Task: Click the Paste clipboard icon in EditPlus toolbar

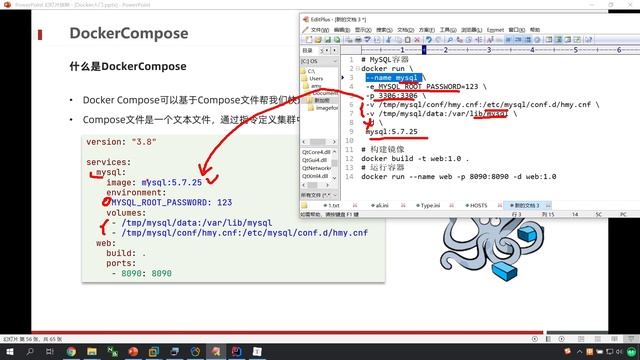Action: coord(407,40)
